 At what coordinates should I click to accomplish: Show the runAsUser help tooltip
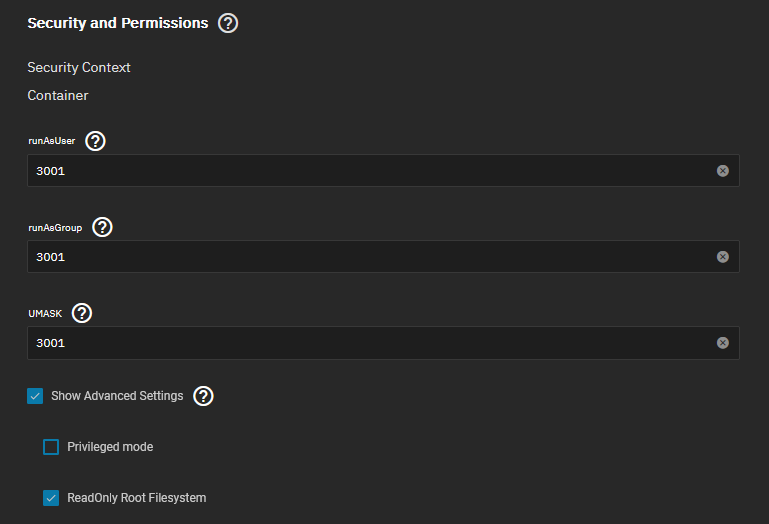(x=95, y=141)
